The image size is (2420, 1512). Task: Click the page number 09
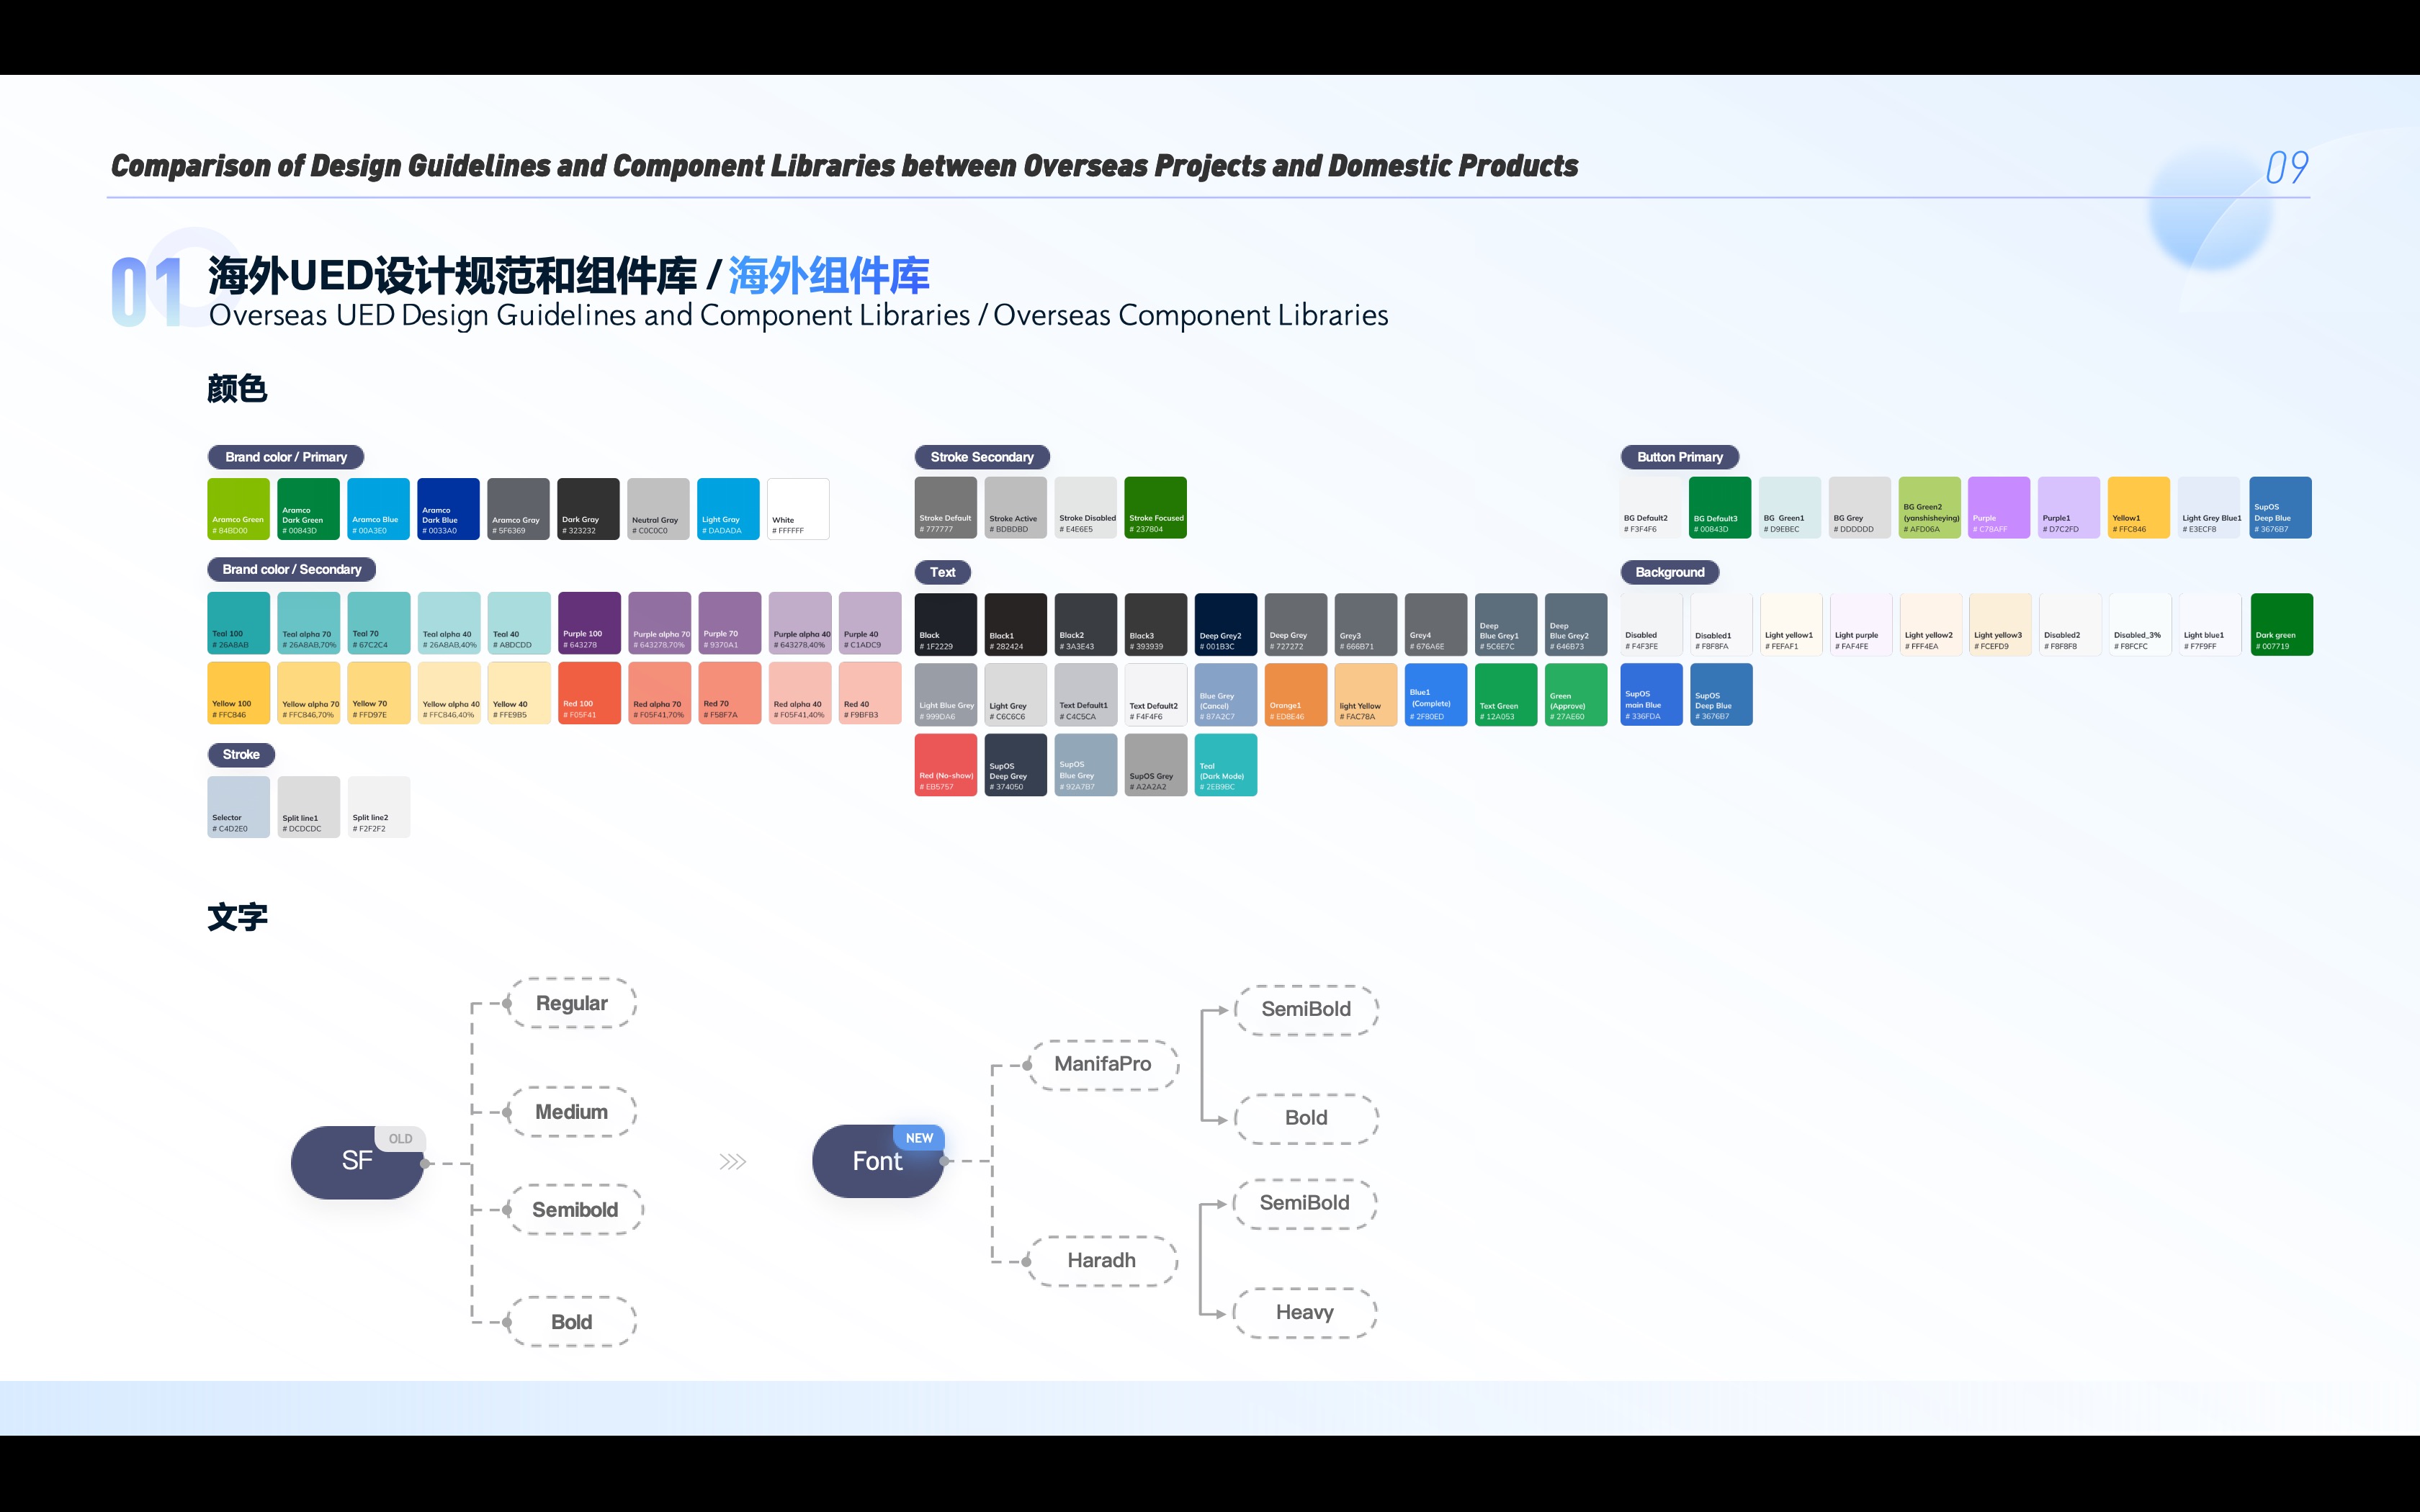click(x=2287, y=167)
